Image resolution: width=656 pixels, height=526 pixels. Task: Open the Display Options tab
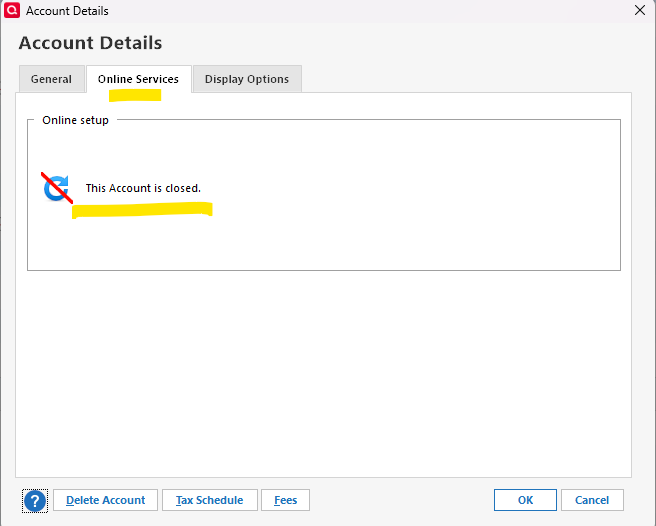click(x=247, y=79)
